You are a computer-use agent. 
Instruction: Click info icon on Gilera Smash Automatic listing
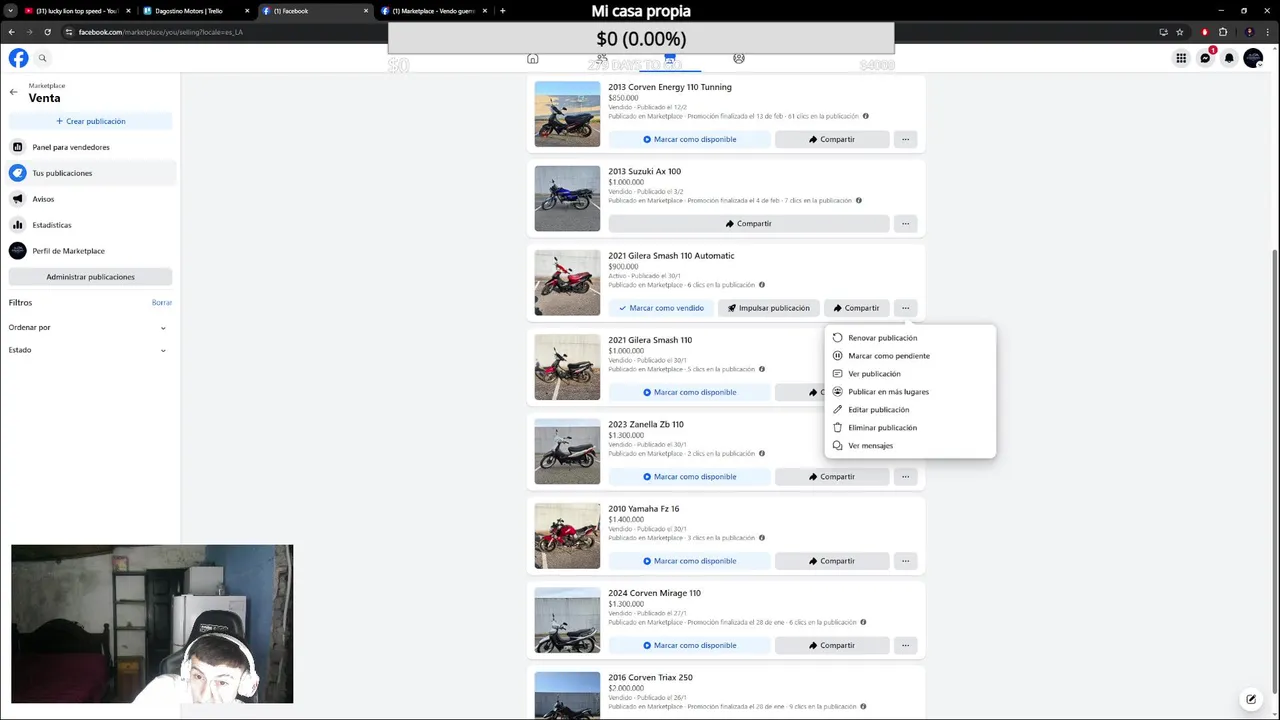pyautogui.click(x=761, y=285)
